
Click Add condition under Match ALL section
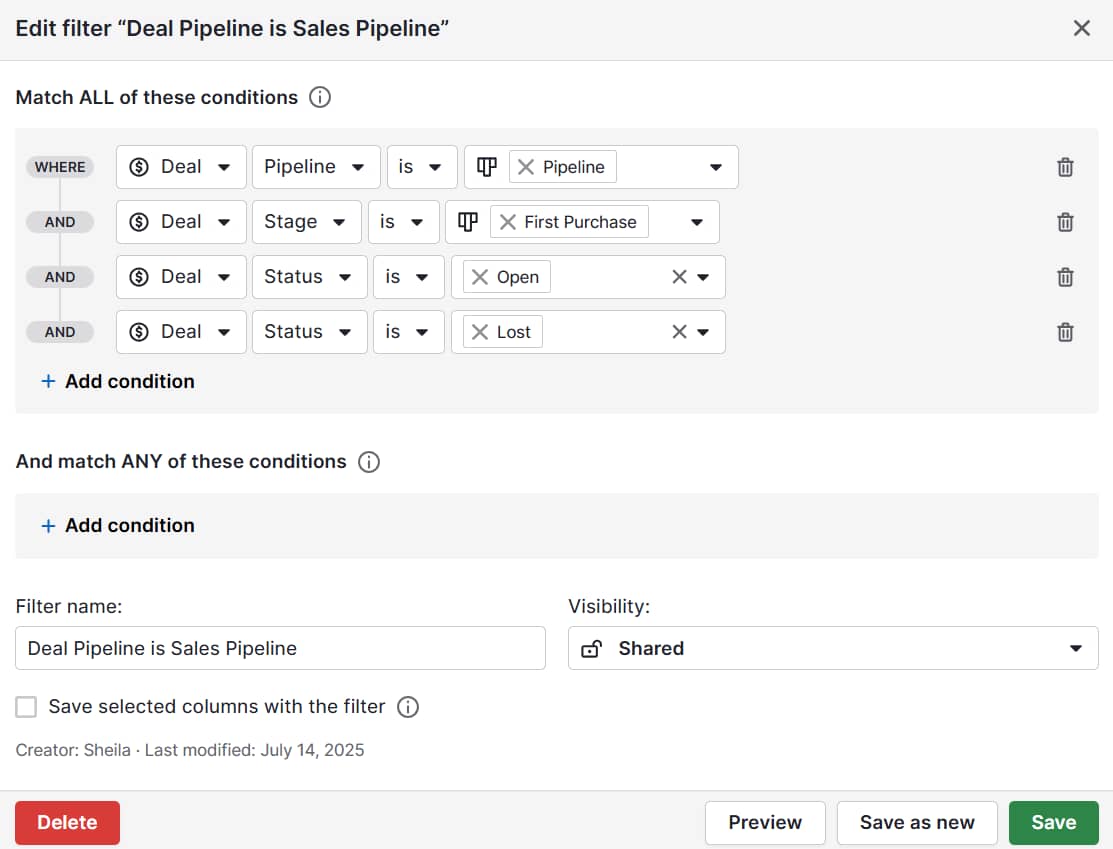pos(117,381)
